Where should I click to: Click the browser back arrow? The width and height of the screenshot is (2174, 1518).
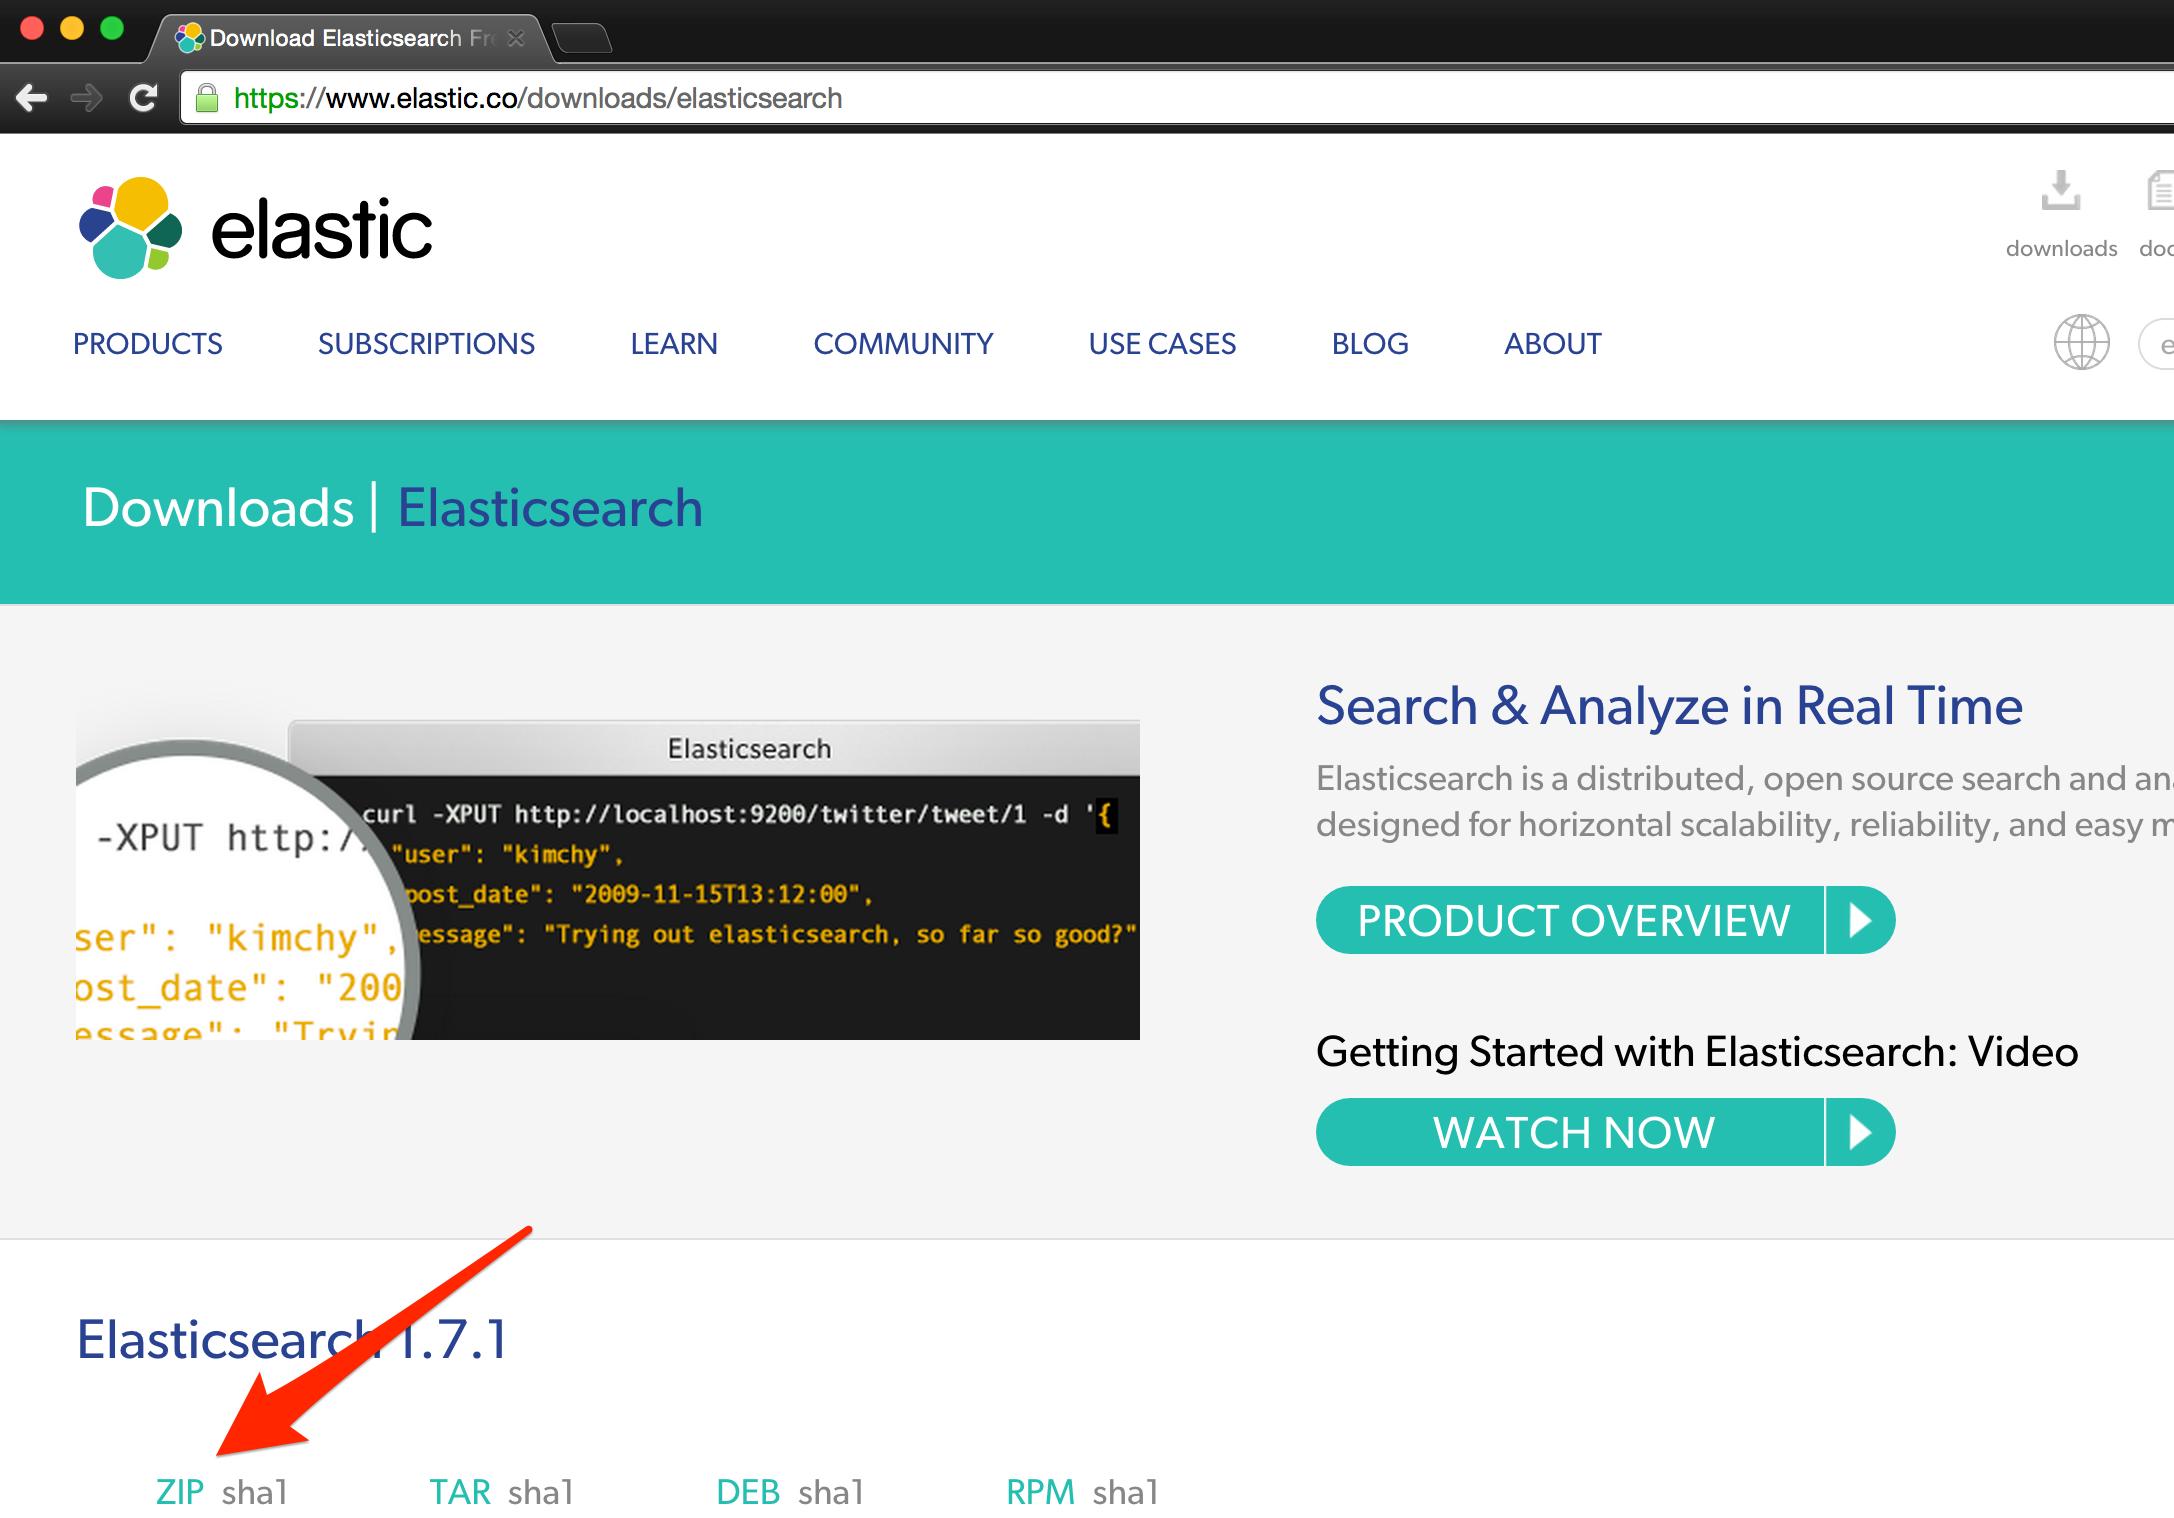32,98
